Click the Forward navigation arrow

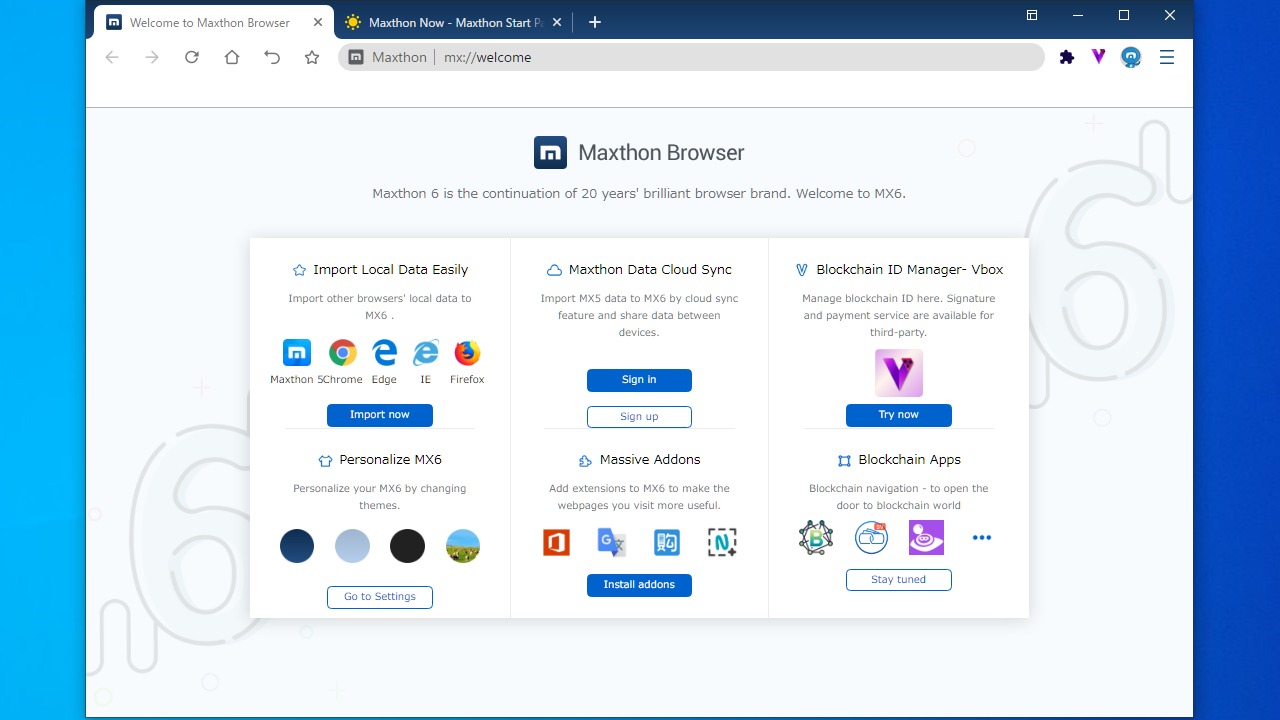pyautogui.click(x=152, y=58)
